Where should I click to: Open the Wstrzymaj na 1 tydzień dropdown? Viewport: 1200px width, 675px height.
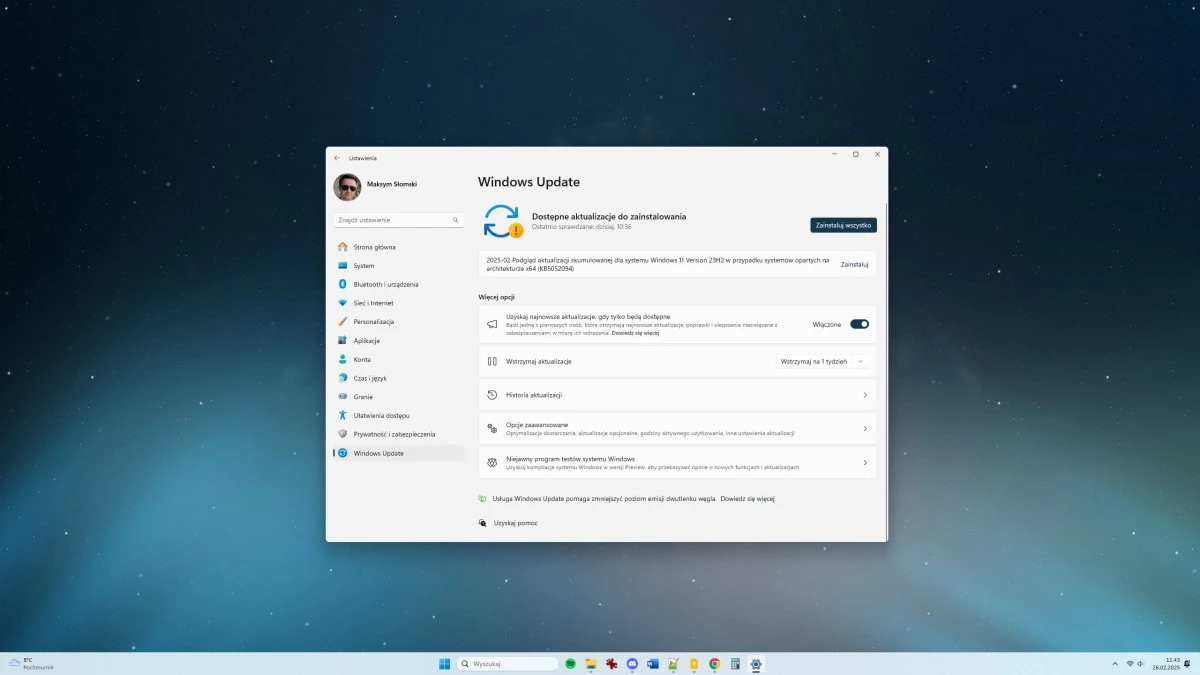[x=822, y=361]
